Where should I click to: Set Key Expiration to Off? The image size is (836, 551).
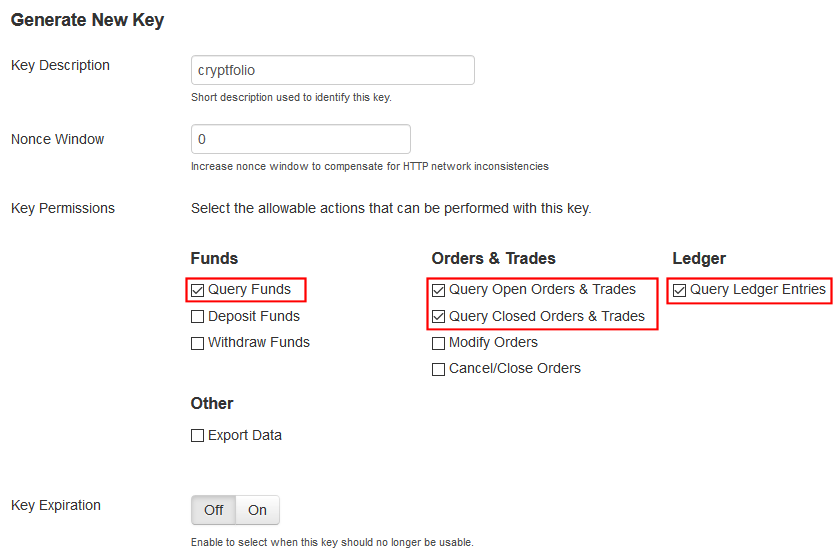pyautogui.click(x=214, y=510)
